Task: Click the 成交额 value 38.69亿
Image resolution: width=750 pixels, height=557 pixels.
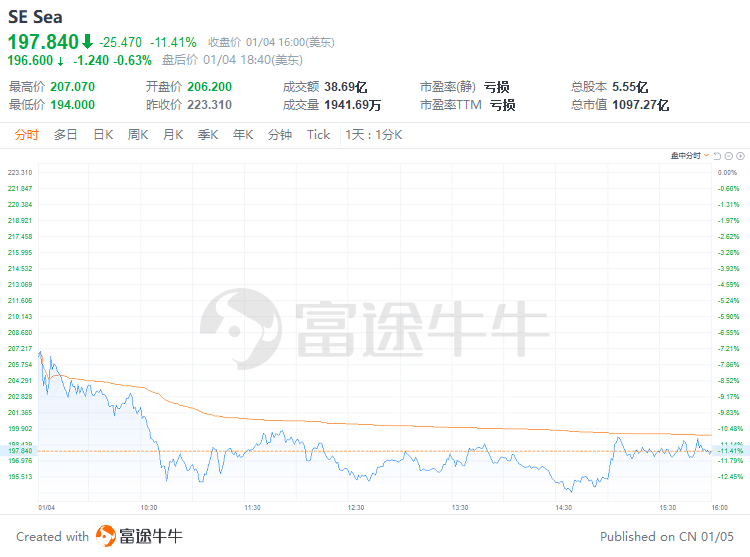Action: [346, 87]
